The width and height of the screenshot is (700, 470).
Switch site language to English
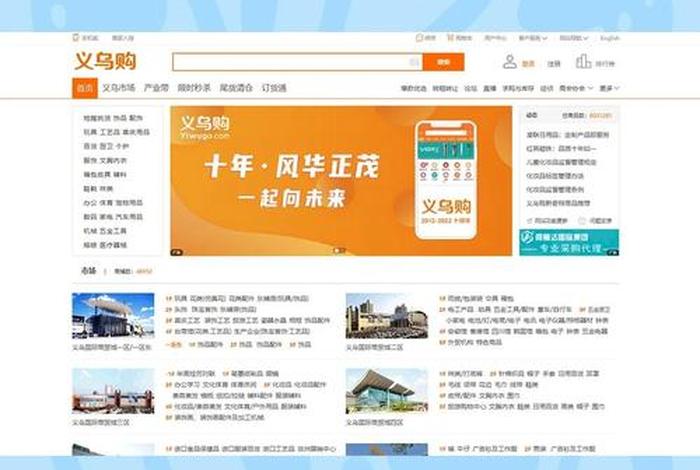[610, 38]
